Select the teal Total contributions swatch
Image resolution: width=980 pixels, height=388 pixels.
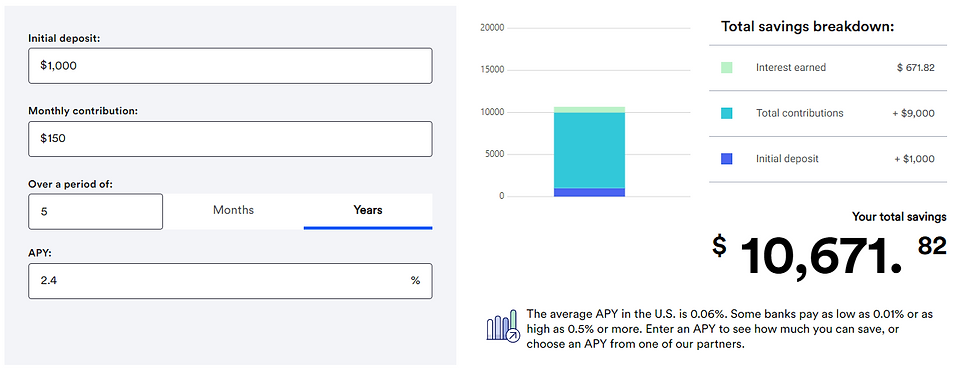pos(726,113)
